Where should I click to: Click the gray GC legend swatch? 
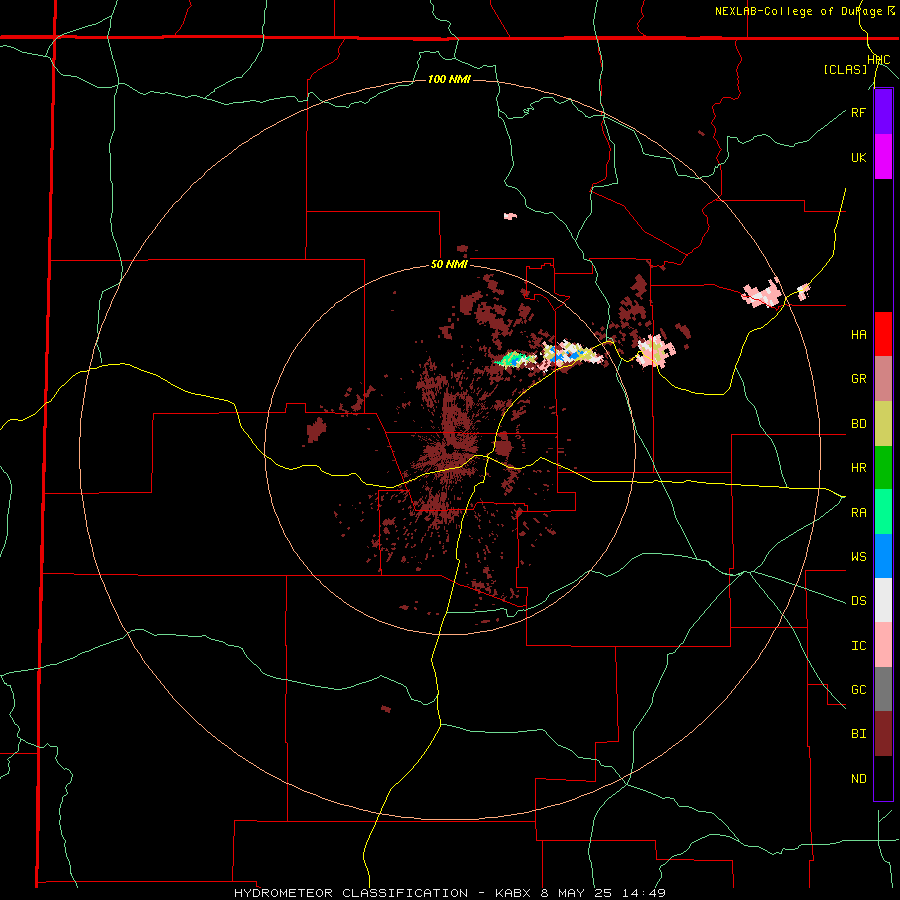click(x=883, y=689)
